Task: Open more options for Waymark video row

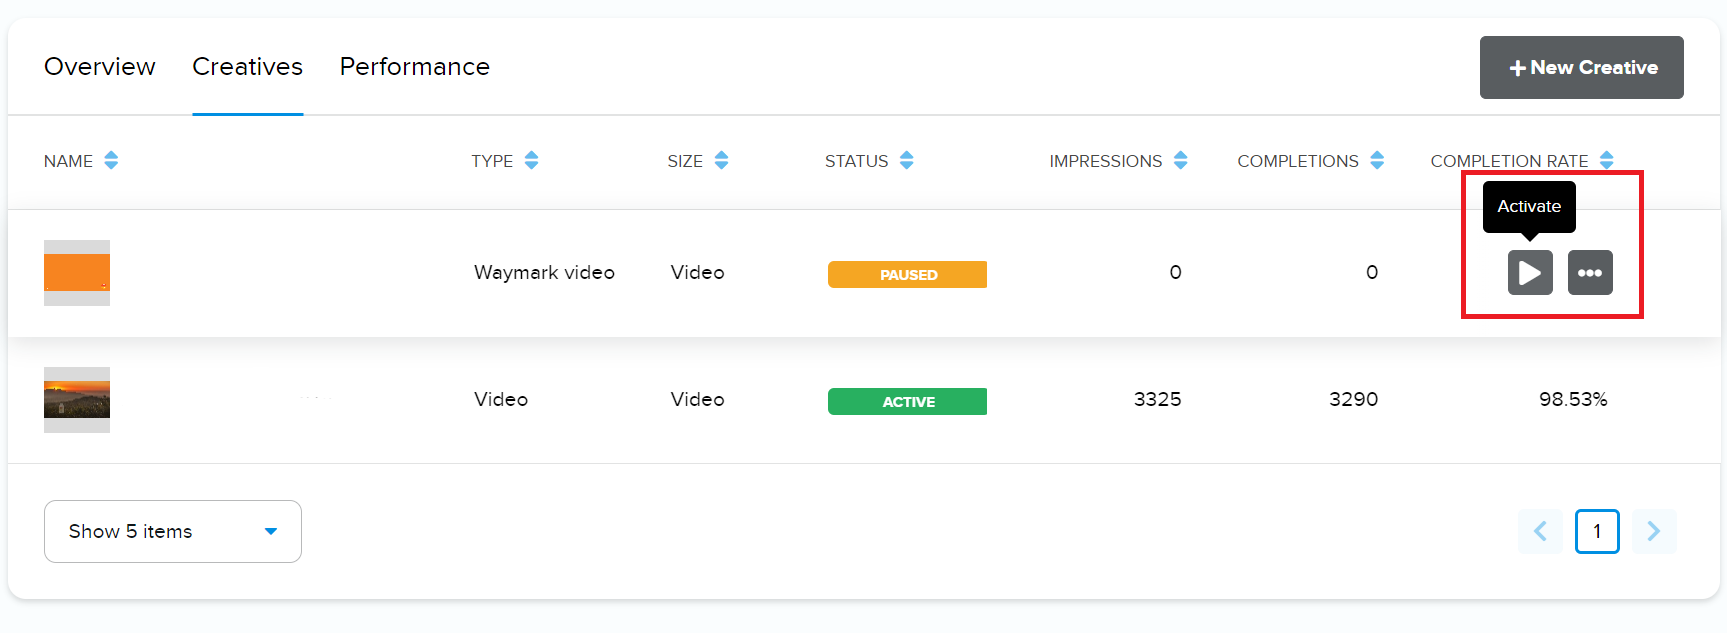Action: coord(1590,272)
